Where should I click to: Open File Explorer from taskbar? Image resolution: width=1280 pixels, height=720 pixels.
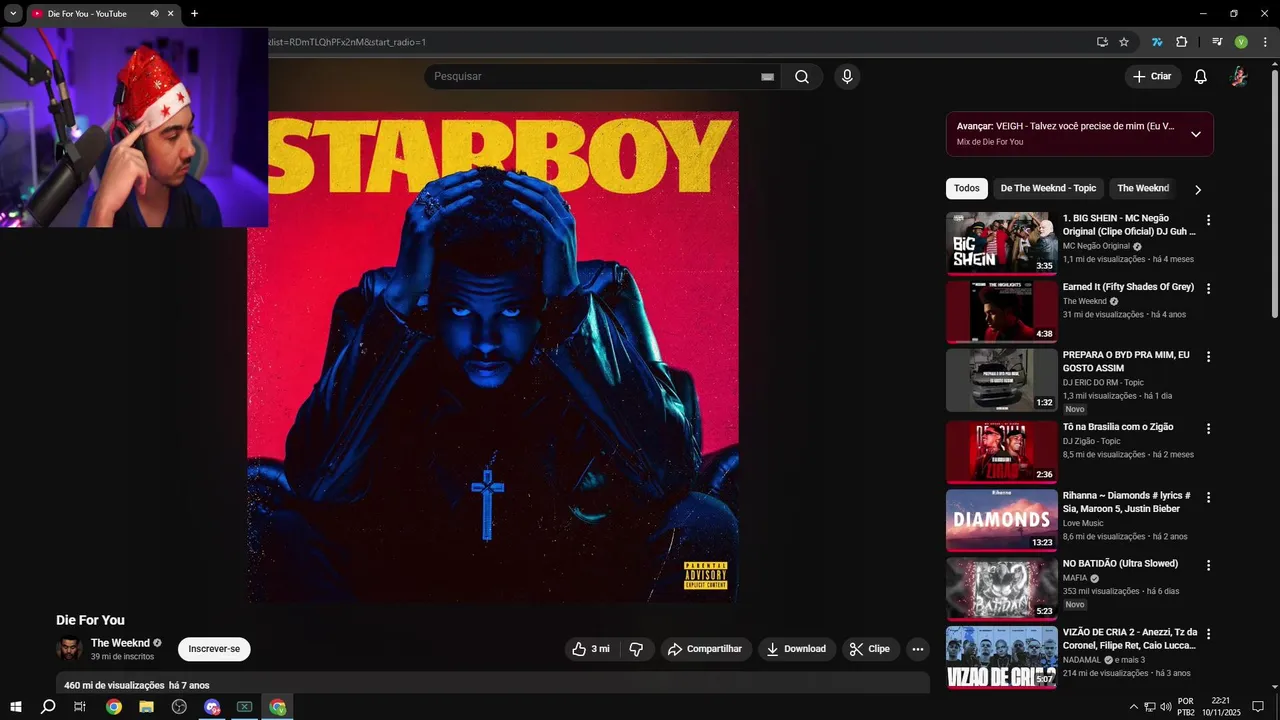(146, 707)
